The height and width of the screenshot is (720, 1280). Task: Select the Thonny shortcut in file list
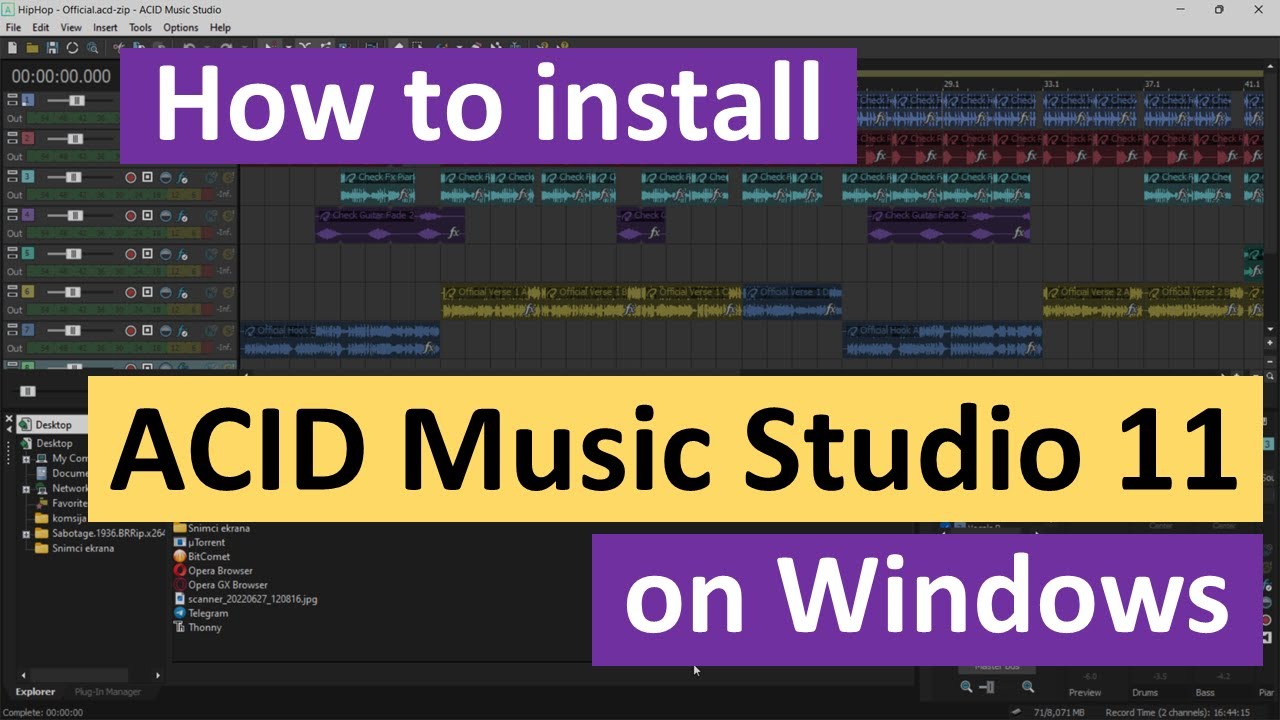click(198, 627)
